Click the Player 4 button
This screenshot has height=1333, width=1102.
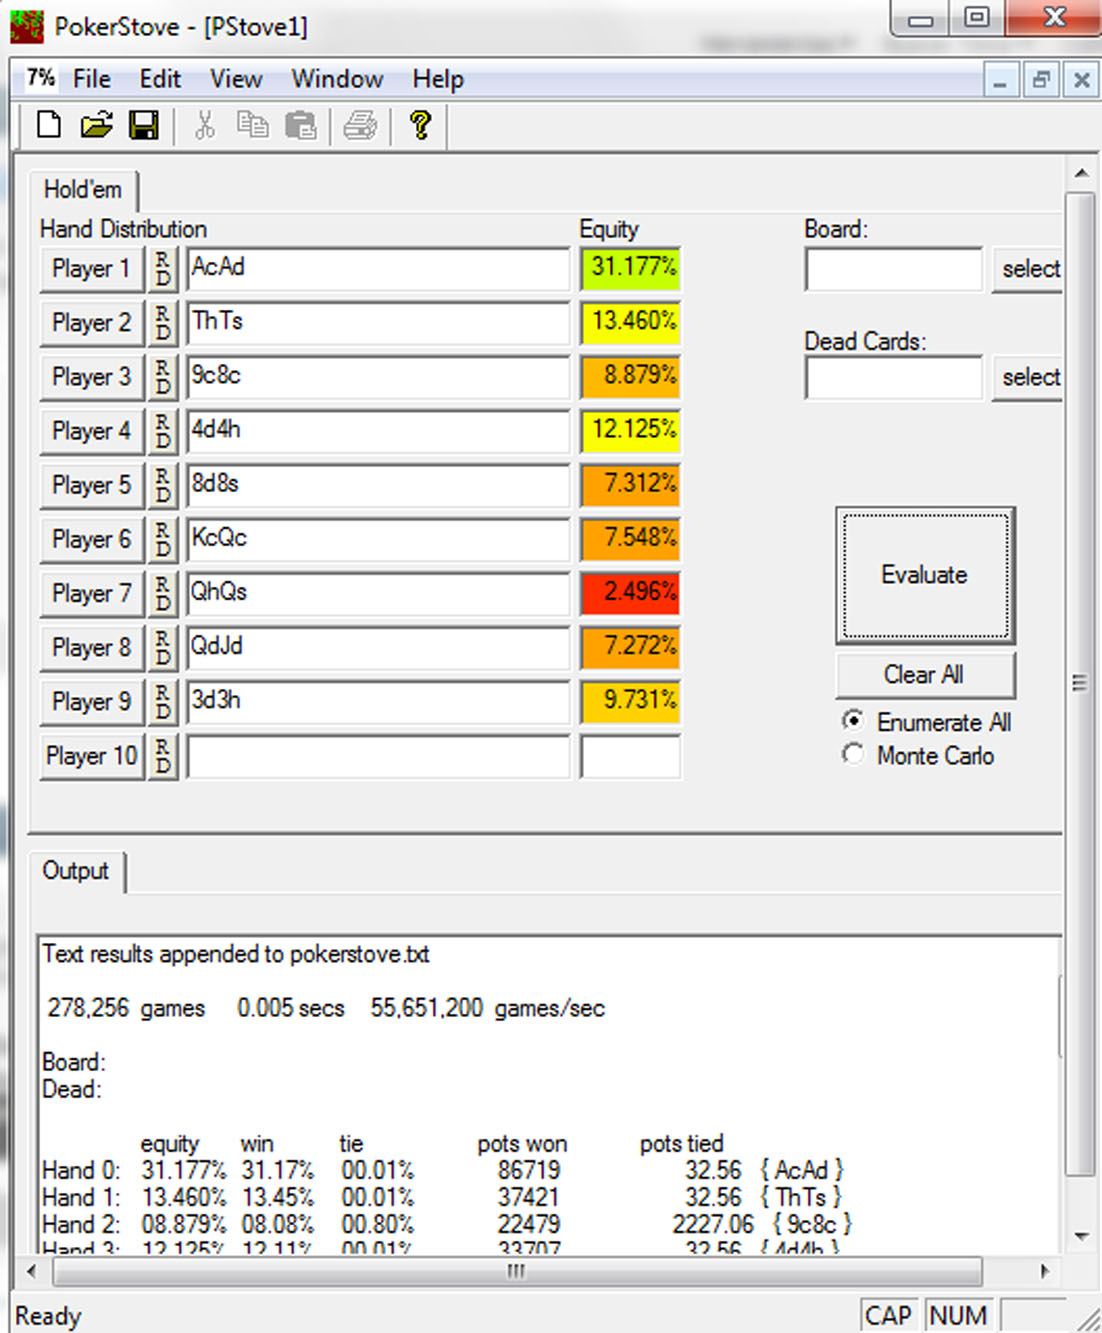click(92, 431)
